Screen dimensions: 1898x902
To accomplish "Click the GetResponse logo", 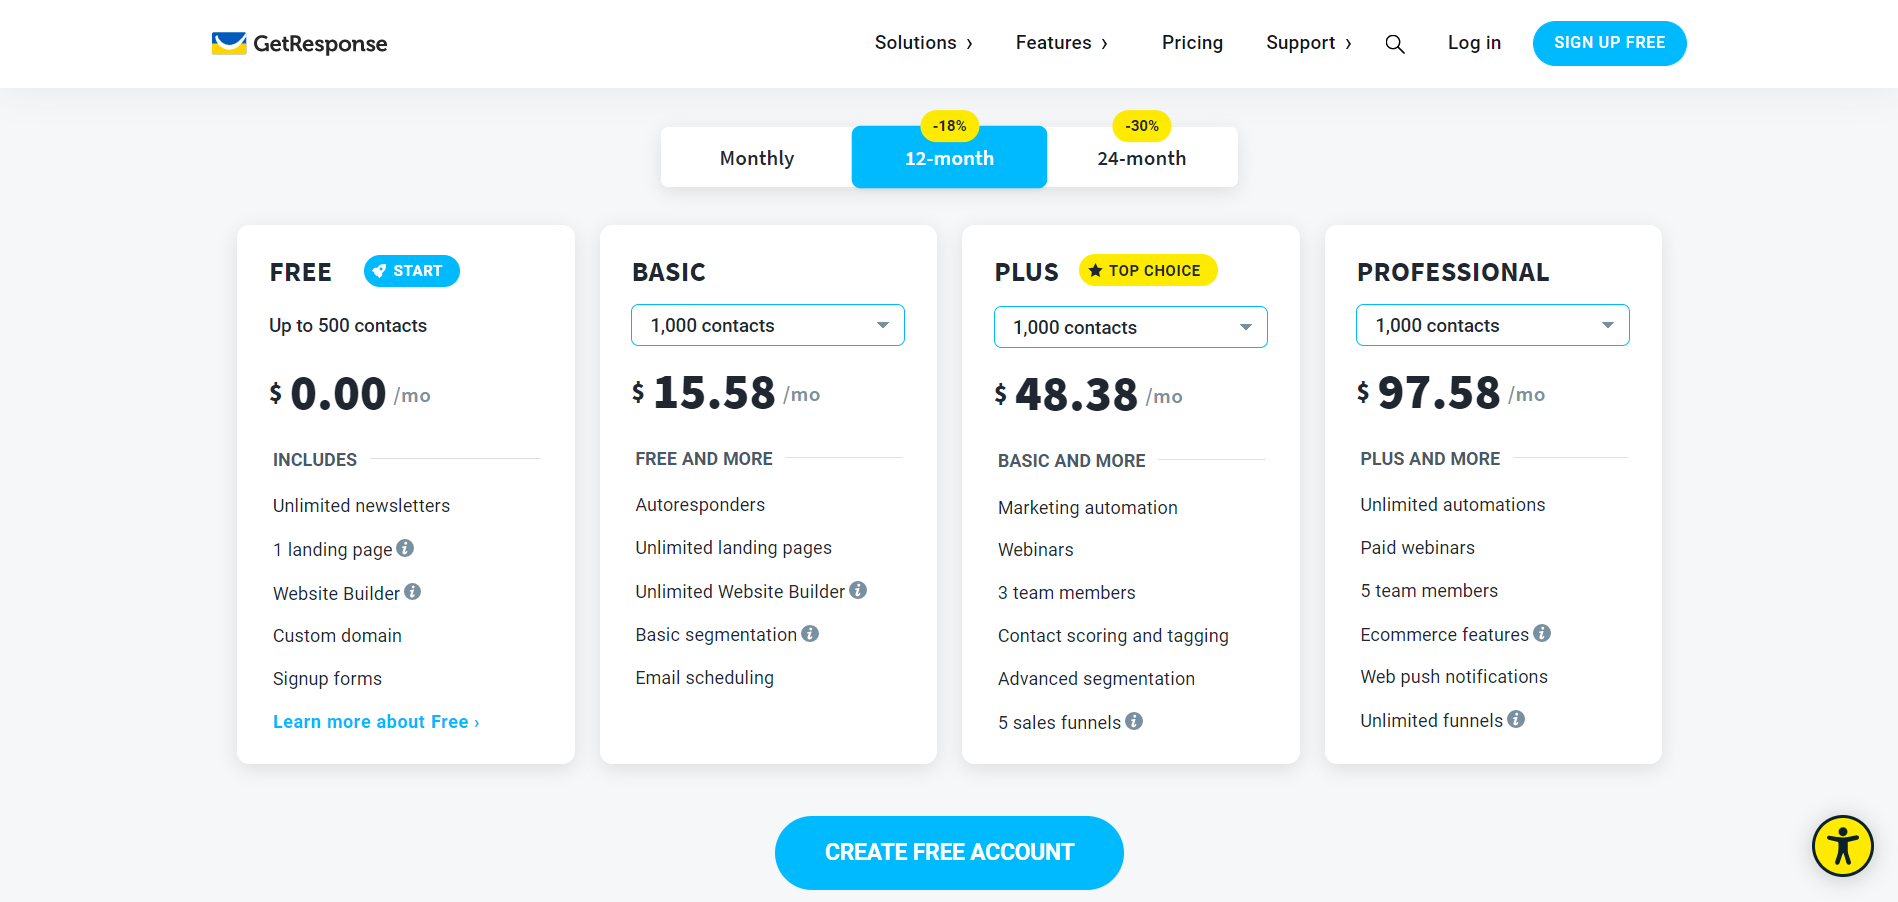I will click(x=299, y=43).
